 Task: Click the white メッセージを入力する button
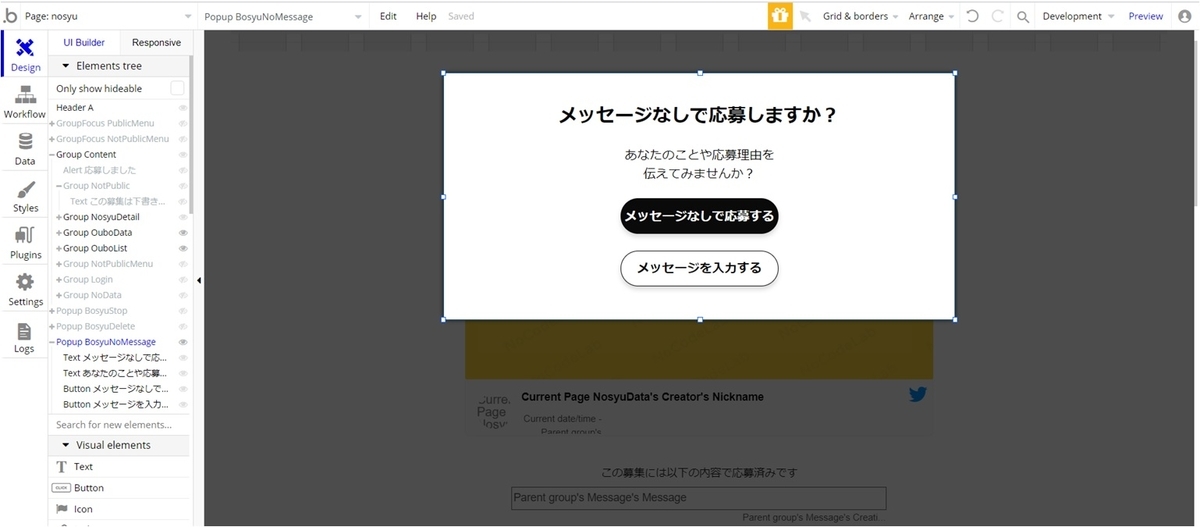pyautogui.click(x=699, y=268)
